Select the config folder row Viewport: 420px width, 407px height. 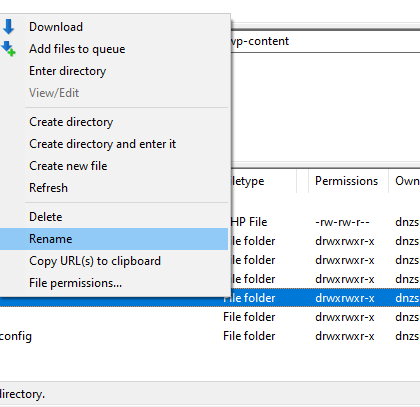click(210, 336)
